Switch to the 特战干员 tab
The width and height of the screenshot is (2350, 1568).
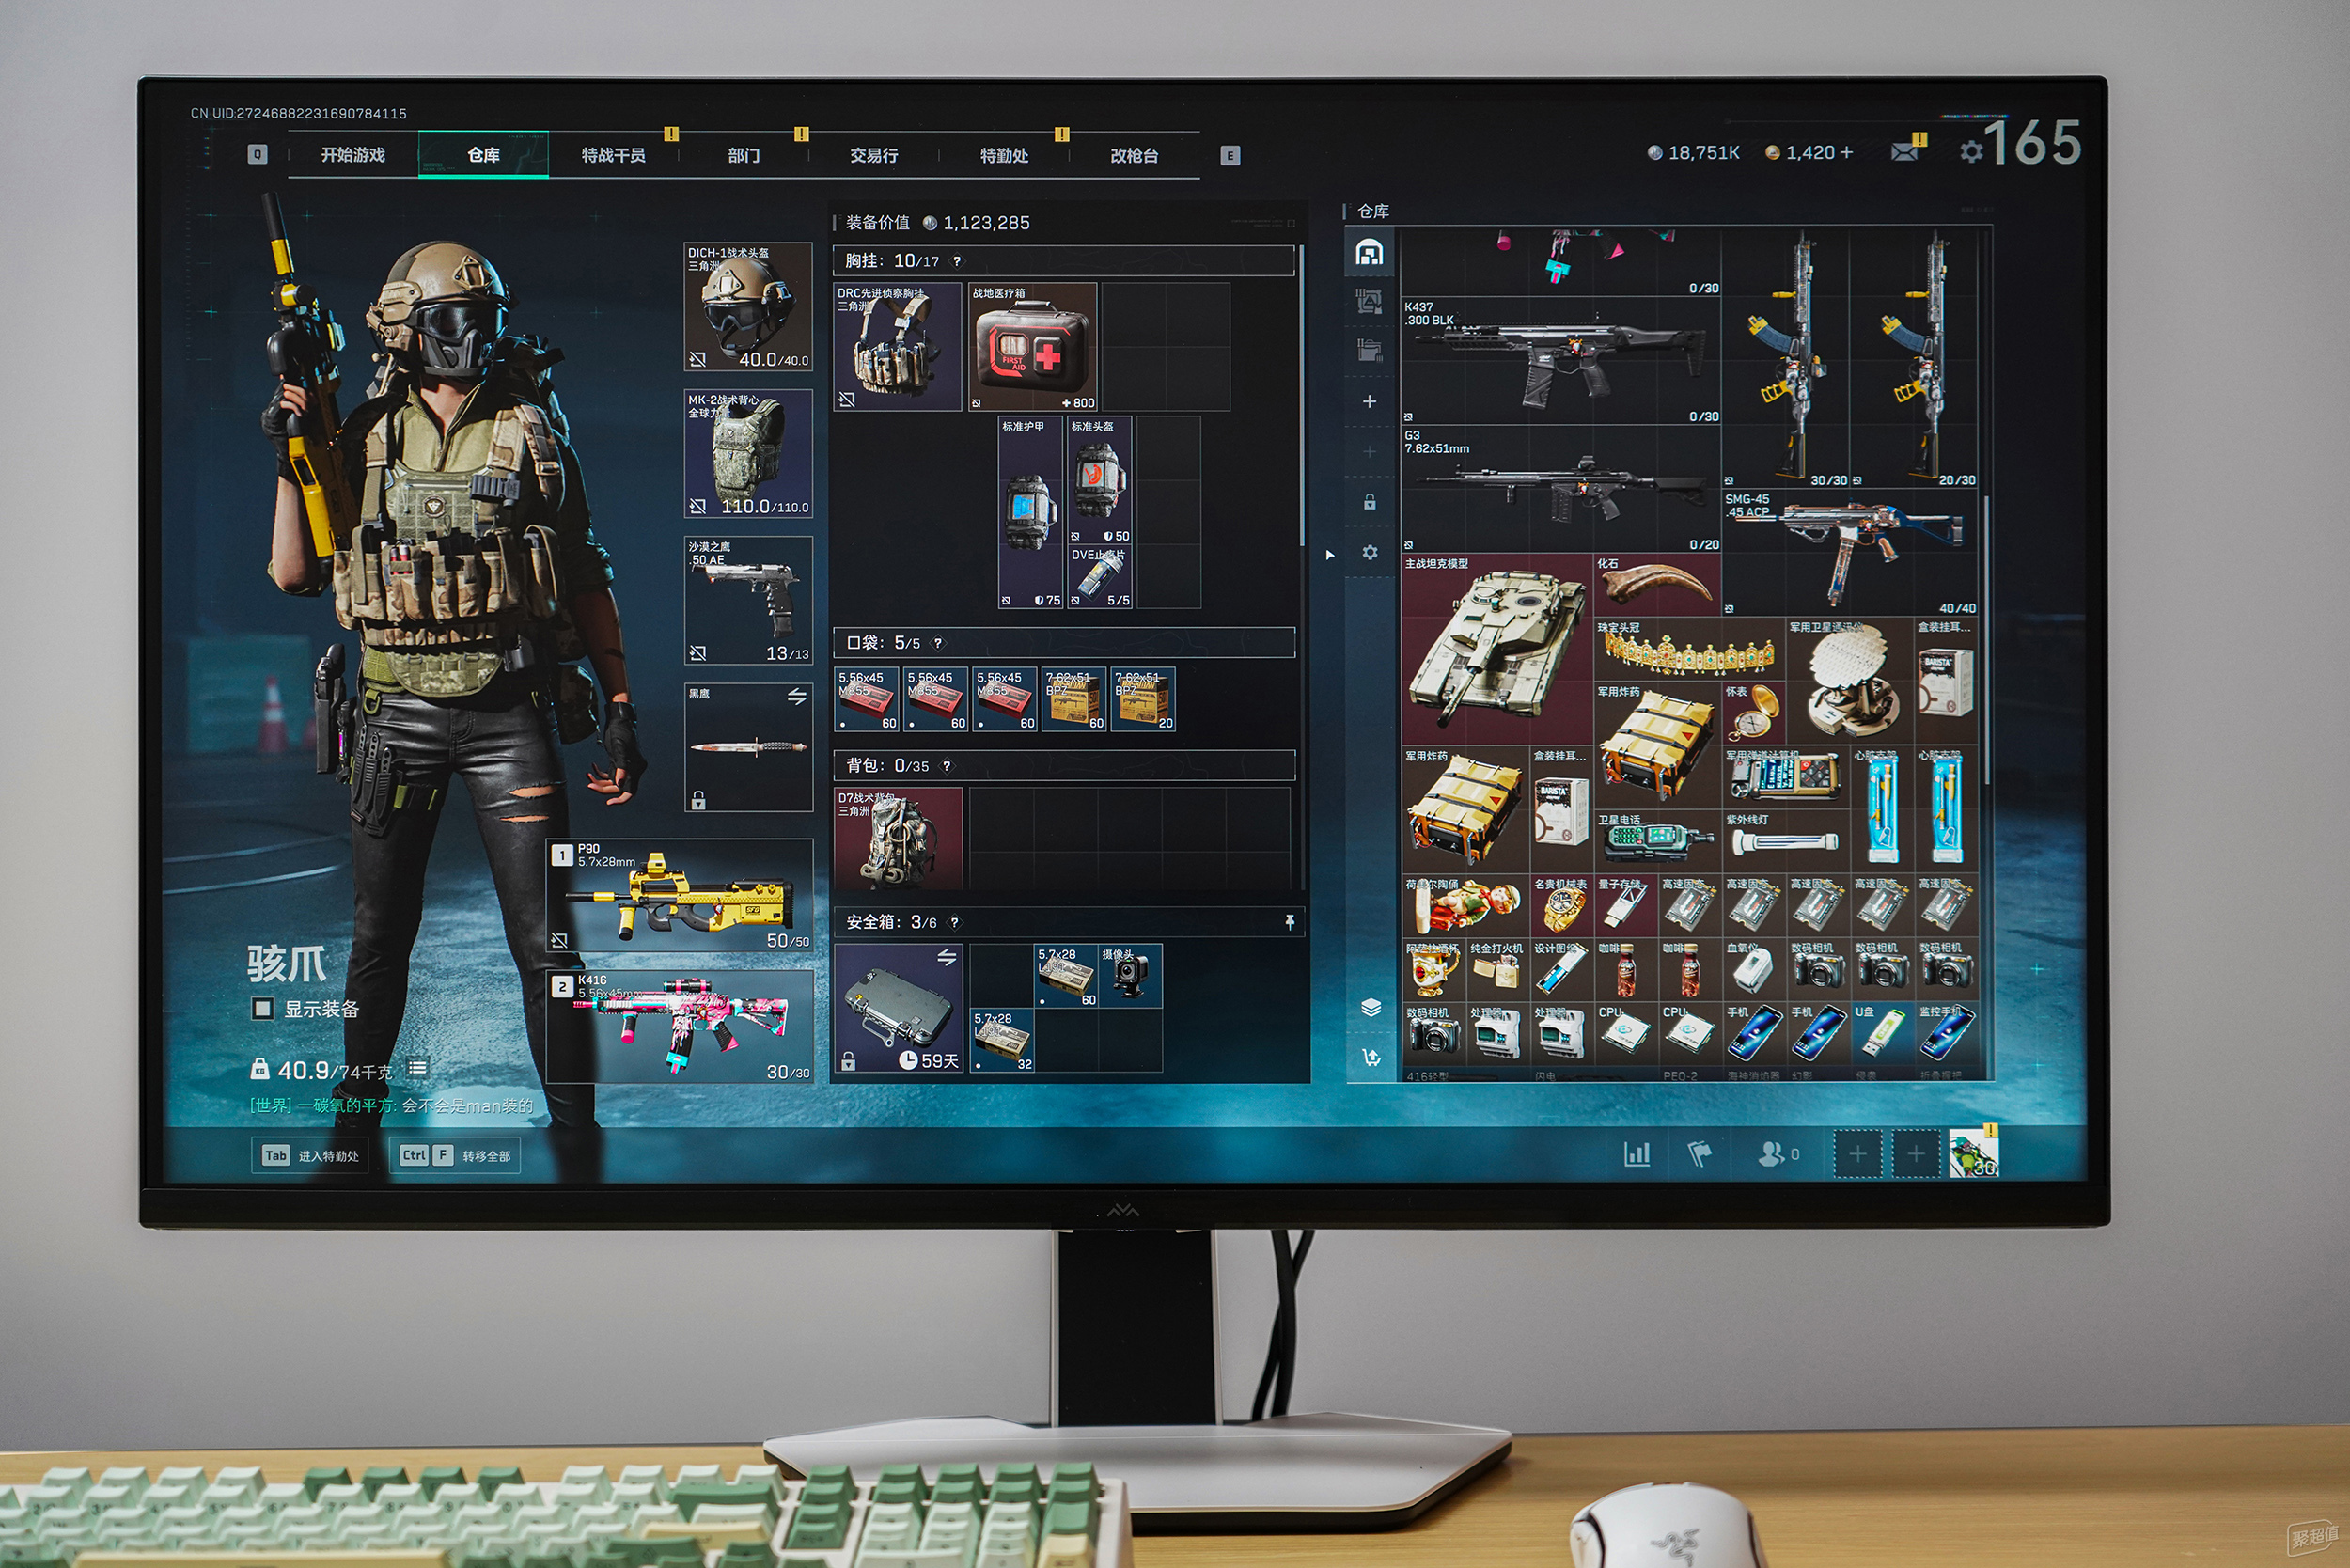click(613, 155)
